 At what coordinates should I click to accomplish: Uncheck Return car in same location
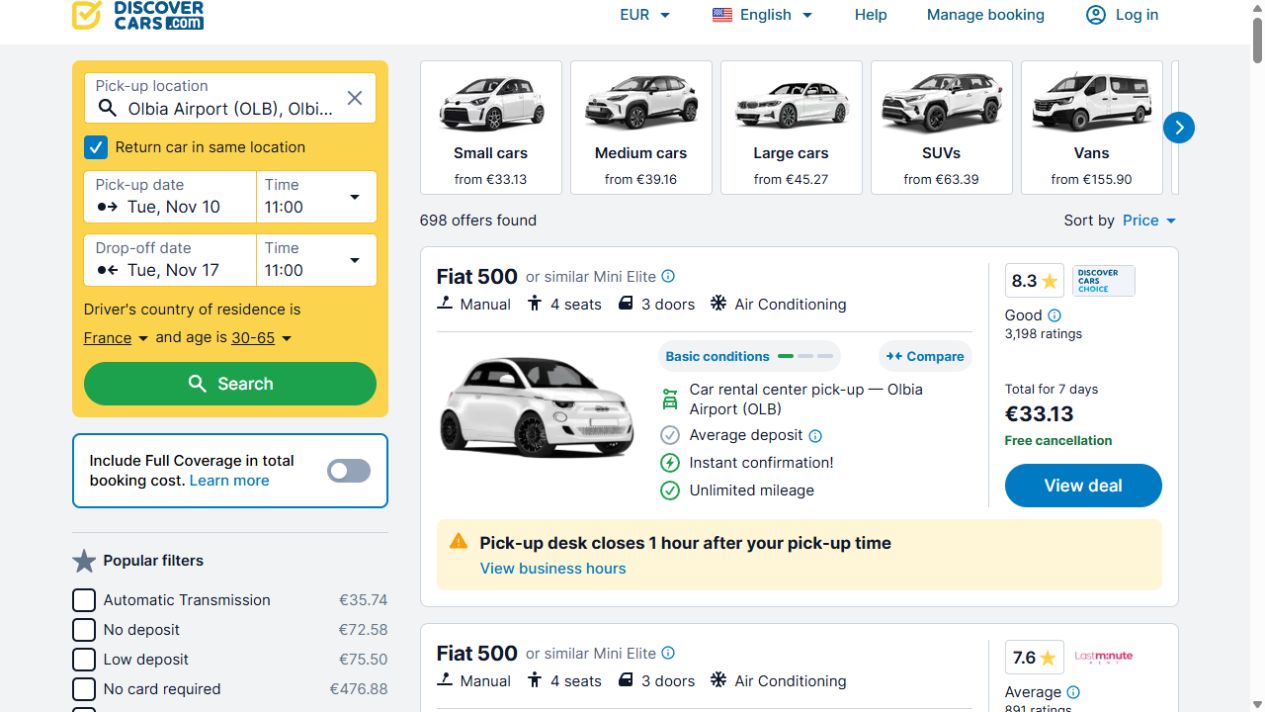point(95,147)
